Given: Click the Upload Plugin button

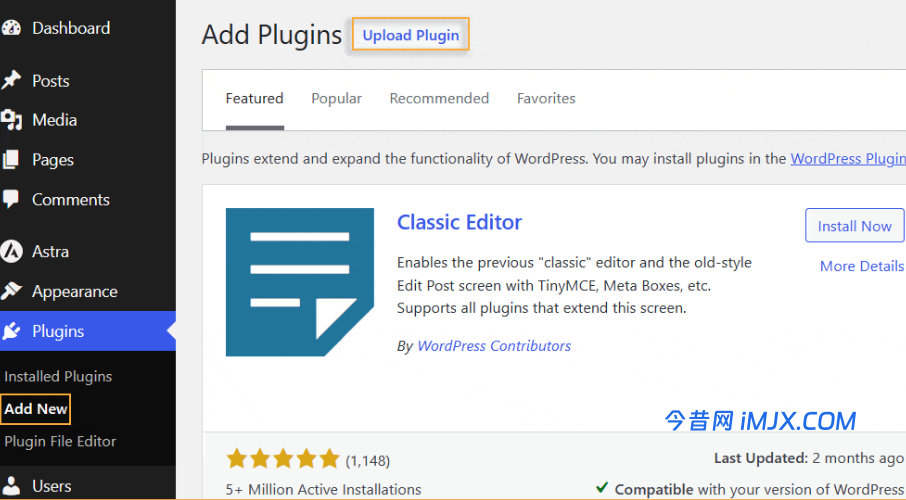Looking at the screenshot, I should tap(411, 35).
